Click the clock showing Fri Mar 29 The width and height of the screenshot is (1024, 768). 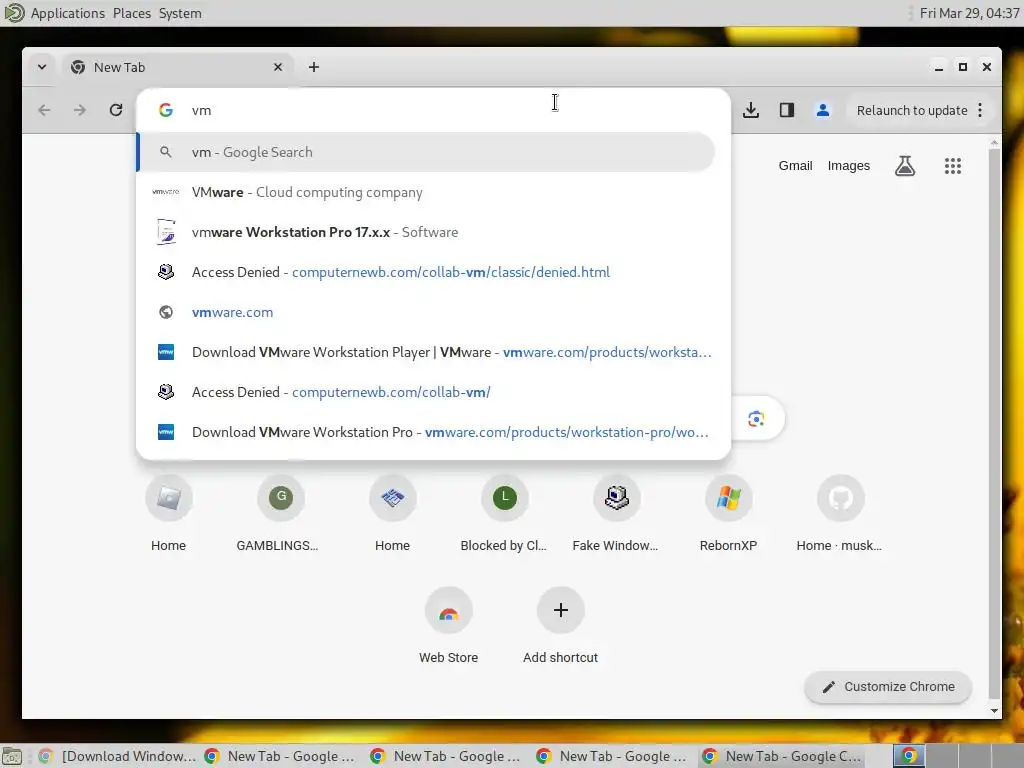tap(969, 13)
